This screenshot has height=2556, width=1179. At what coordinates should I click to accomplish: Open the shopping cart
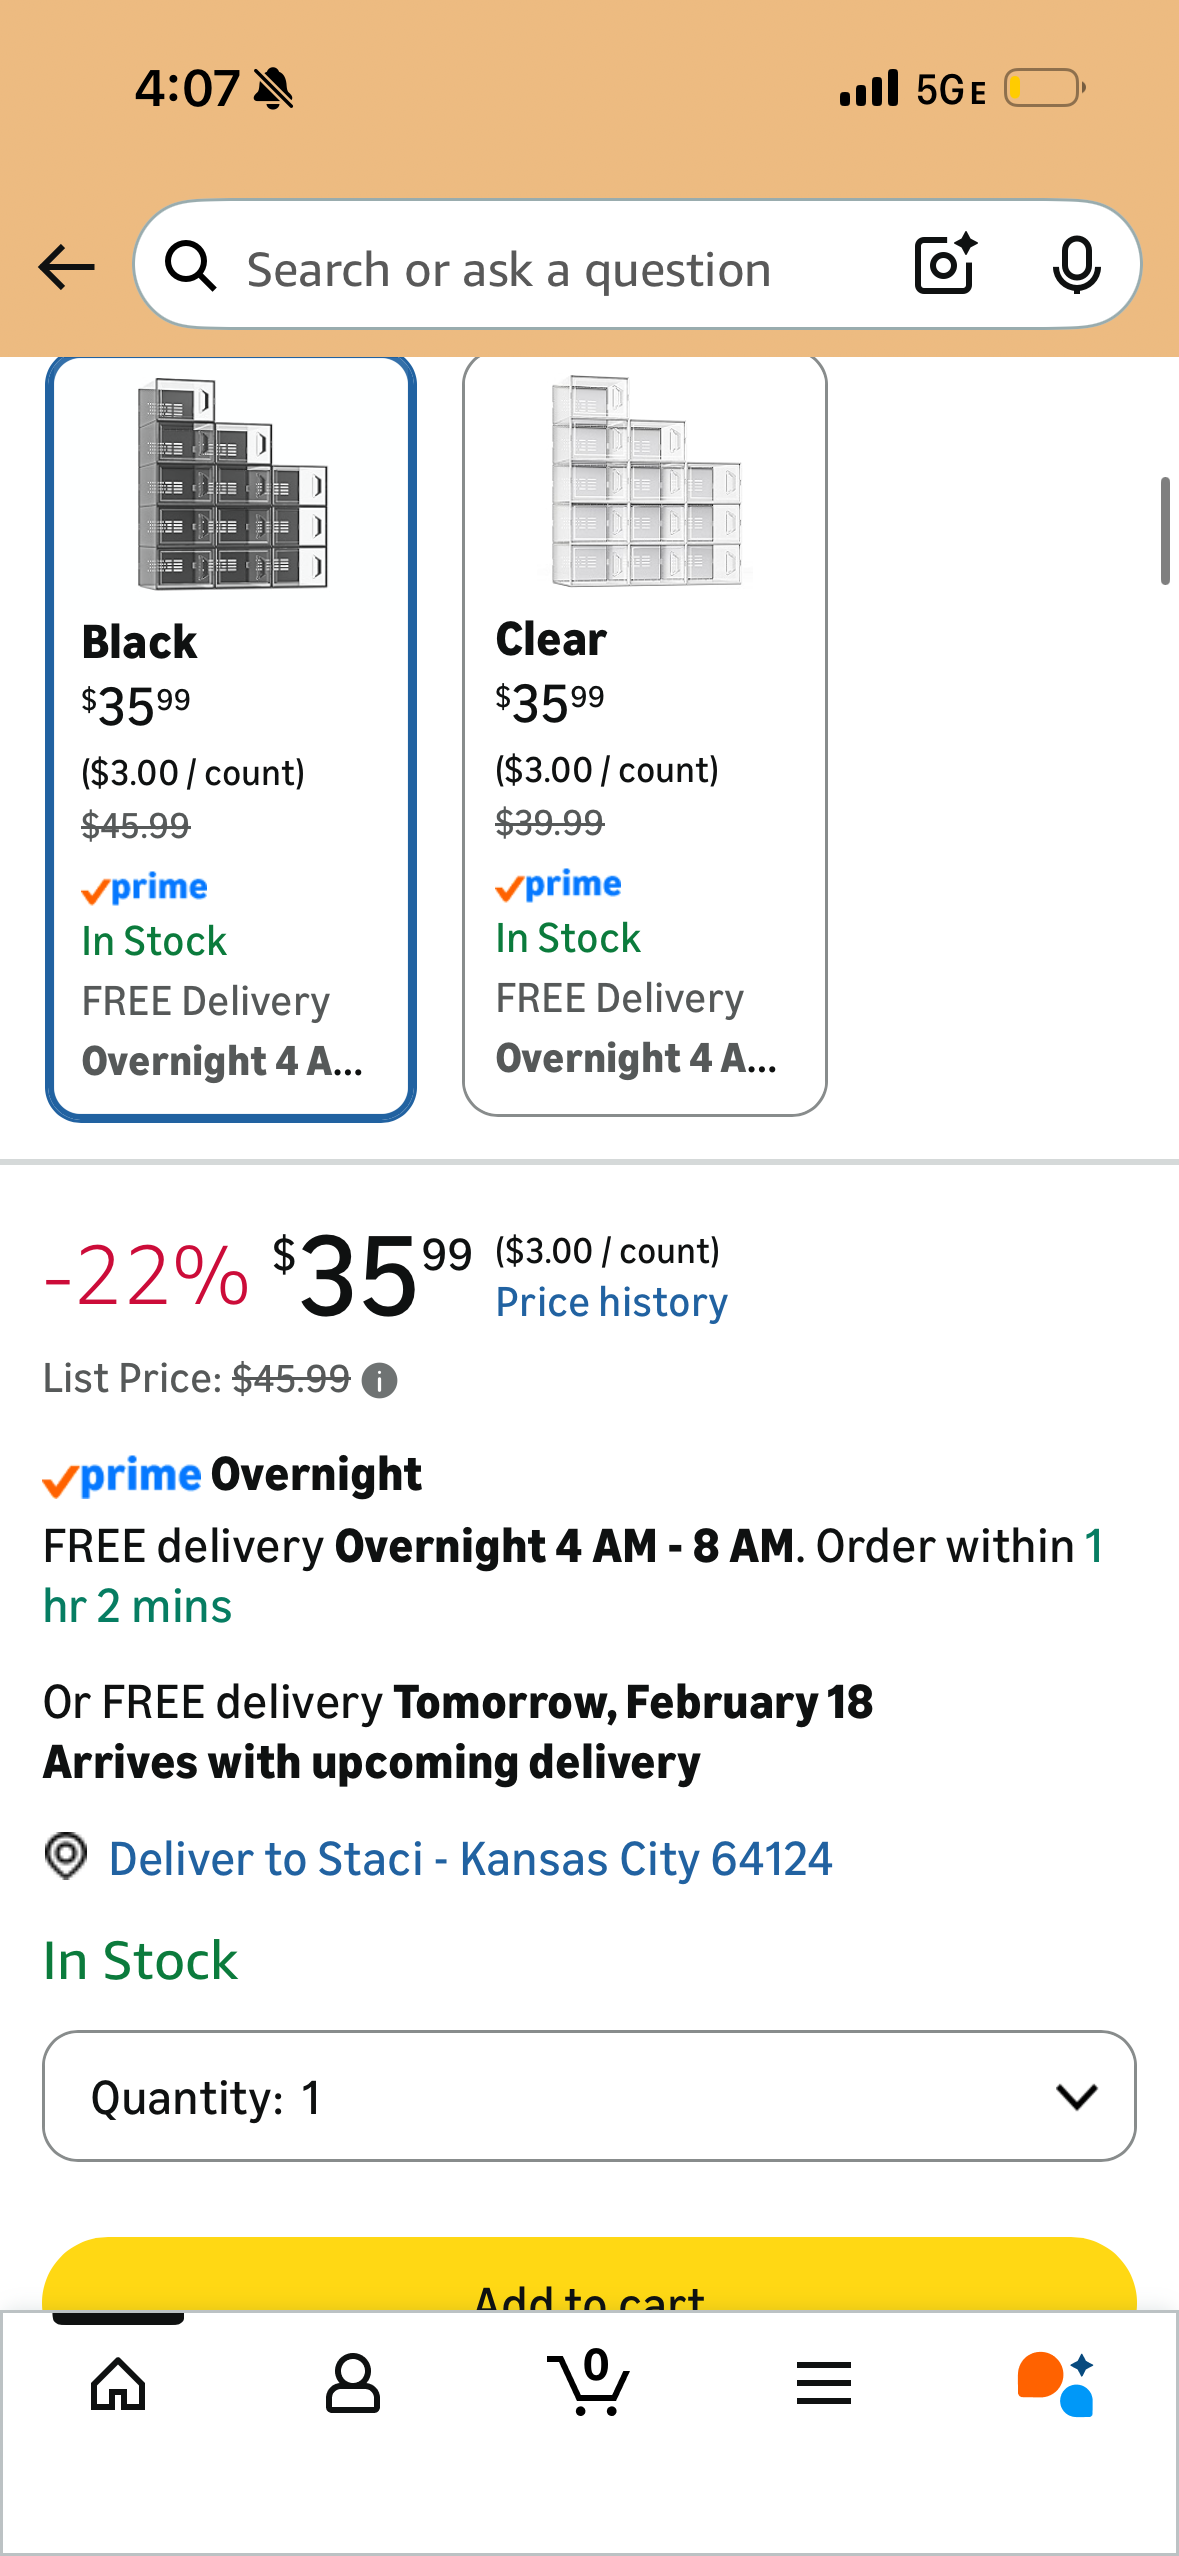tap(588, 2384)
